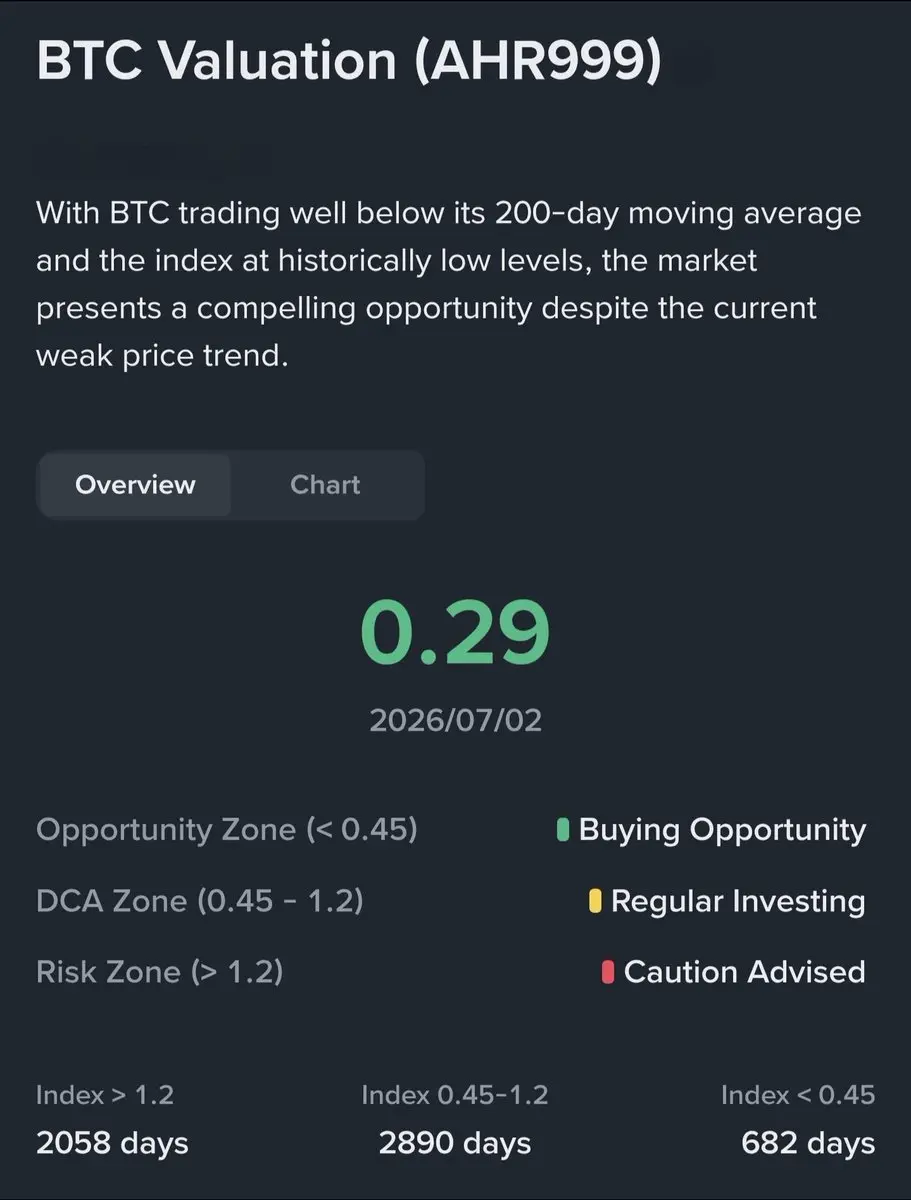Click the Index 0.45-1.2 label
The width and height of the screenshot is (911, 1200).
pyautogui.click(x=455, y=1095)
